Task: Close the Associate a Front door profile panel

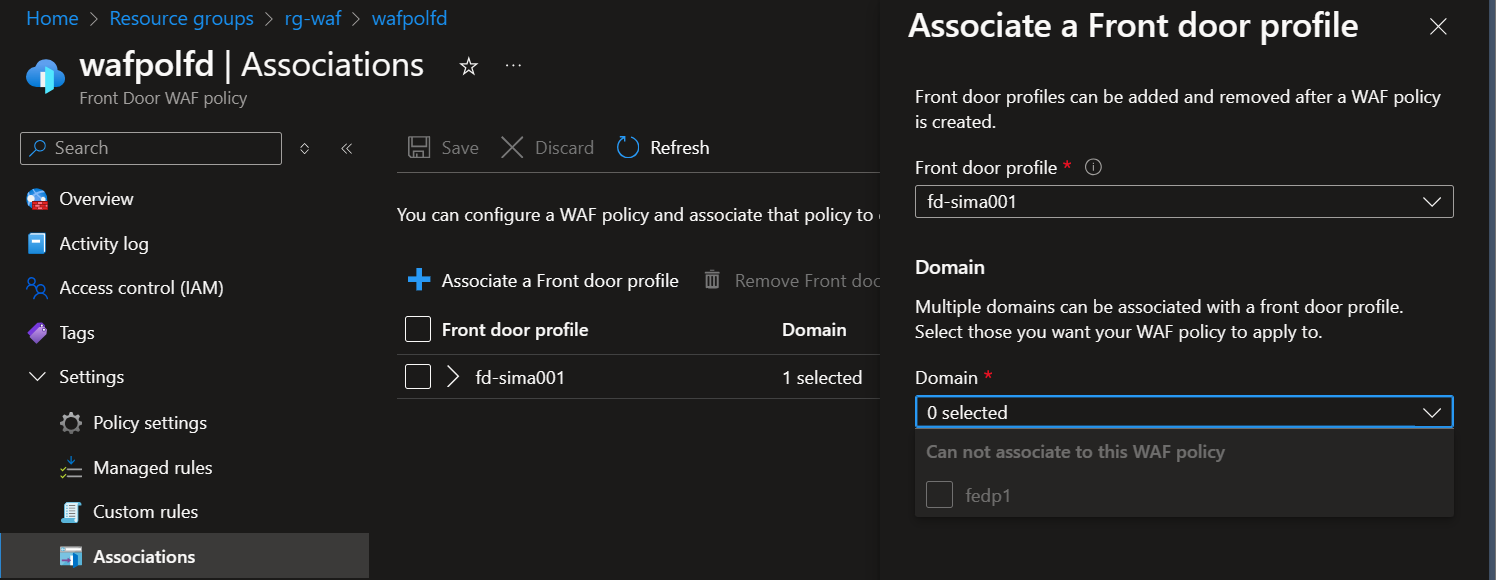Action: (1438, 27)
